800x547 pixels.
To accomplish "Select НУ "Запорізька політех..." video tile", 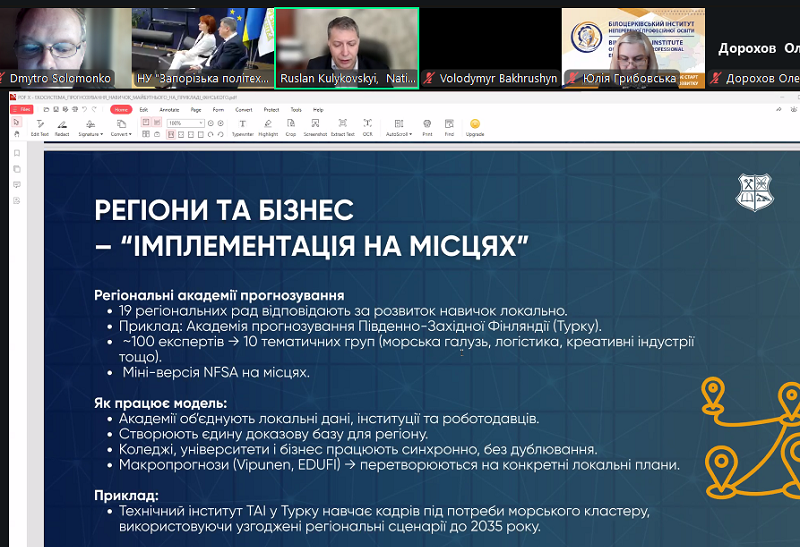I will point(203,48).
